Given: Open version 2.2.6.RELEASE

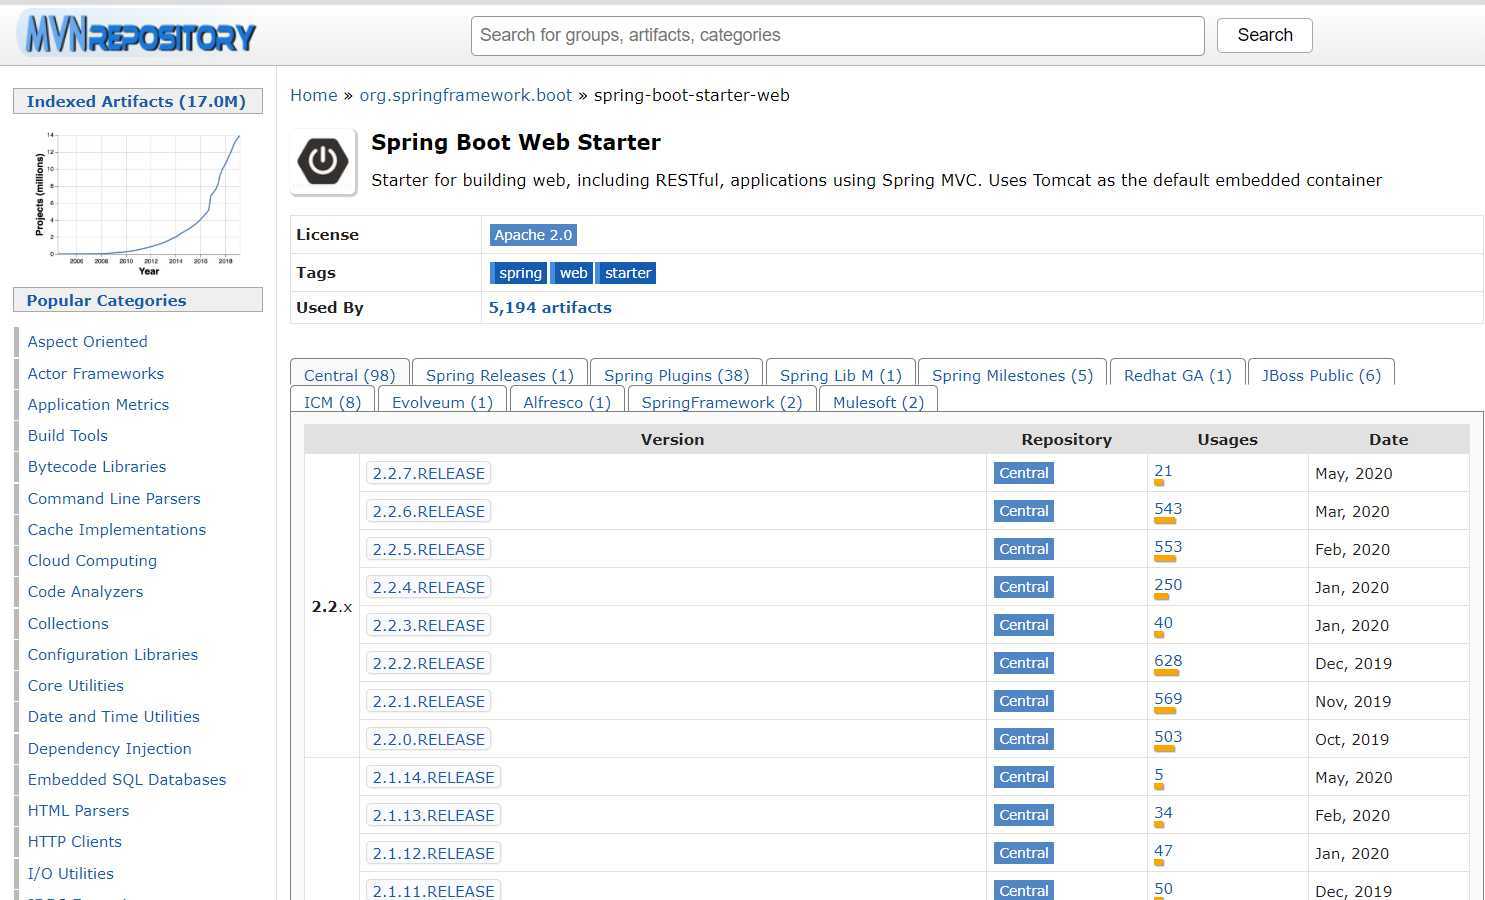Looking at the screenshot, I should pos(428,511).
